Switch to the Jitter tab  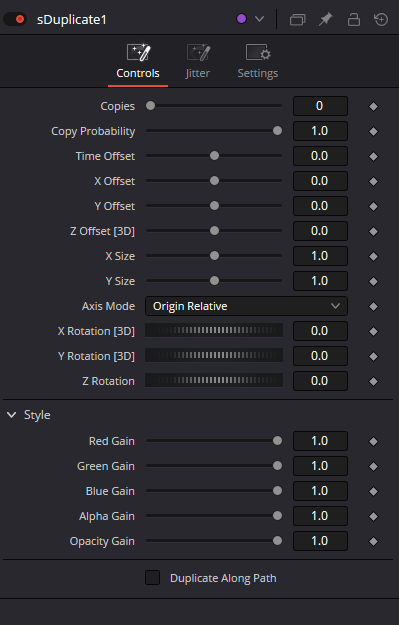pyautogui.click(x=198, y=62)
